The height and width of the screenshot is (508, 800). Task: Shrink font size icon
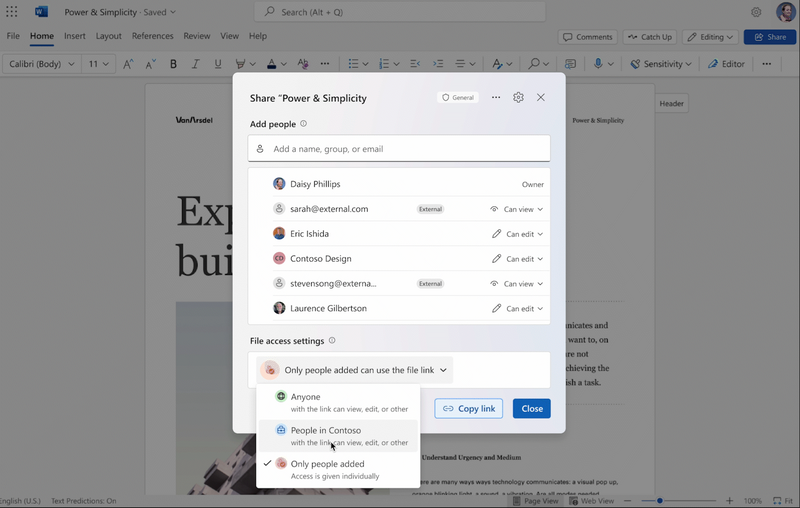click(x=151, y=64)
